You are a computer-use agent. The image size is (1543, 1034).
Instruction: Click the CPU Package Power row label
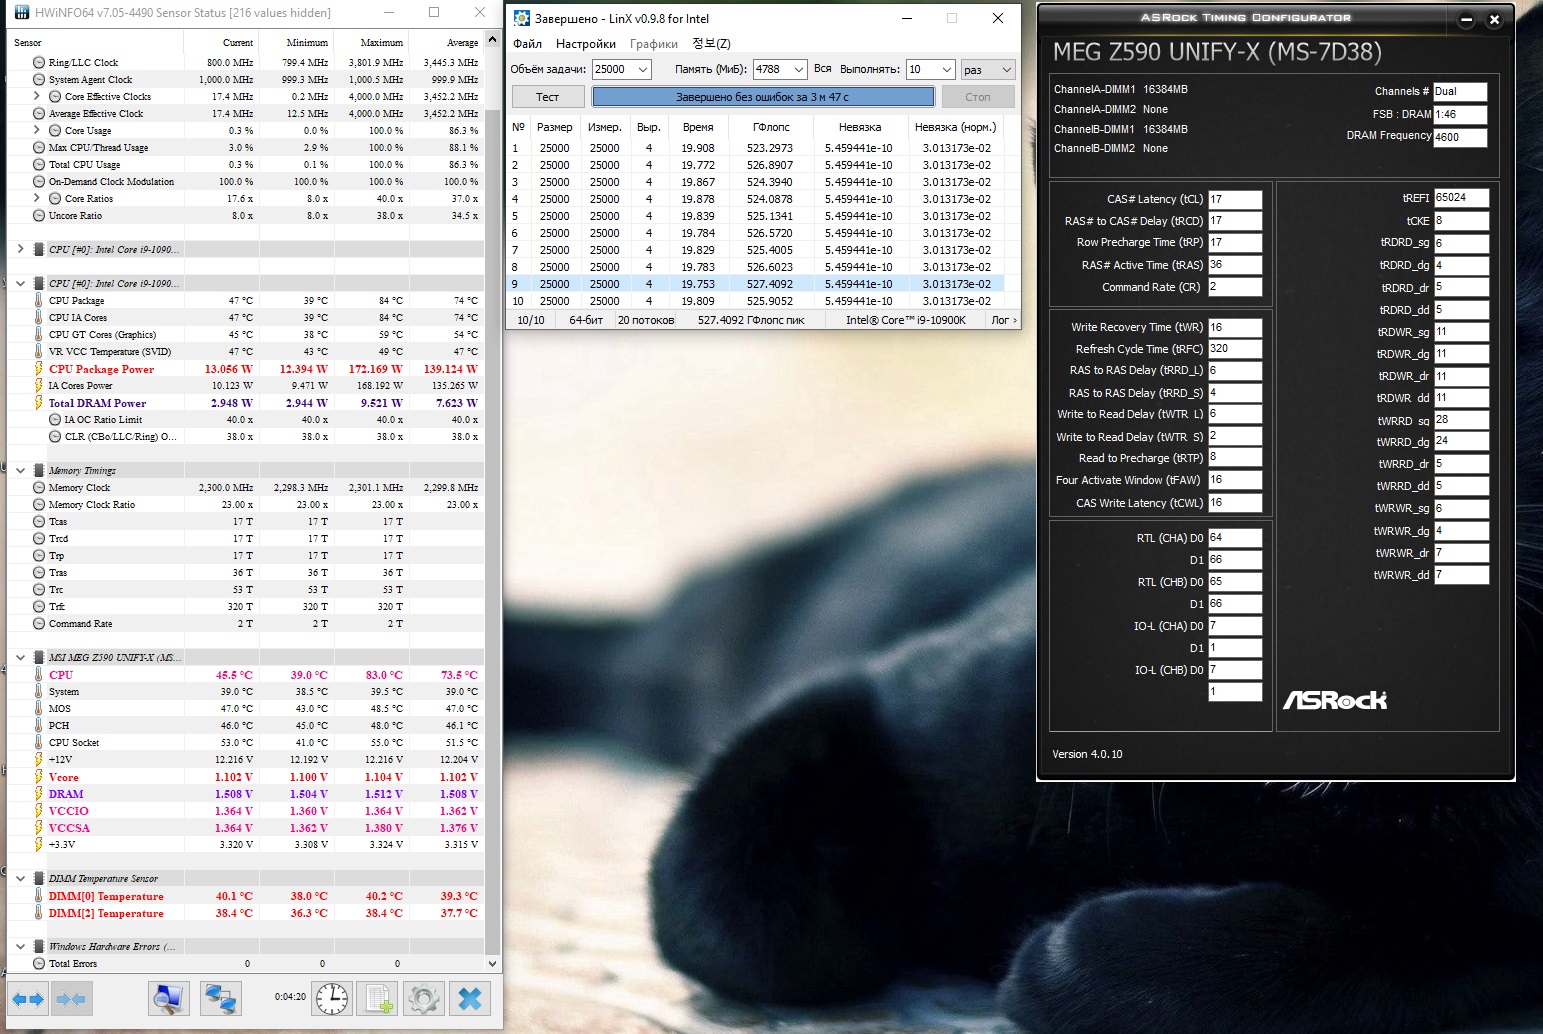pos(101,369)
